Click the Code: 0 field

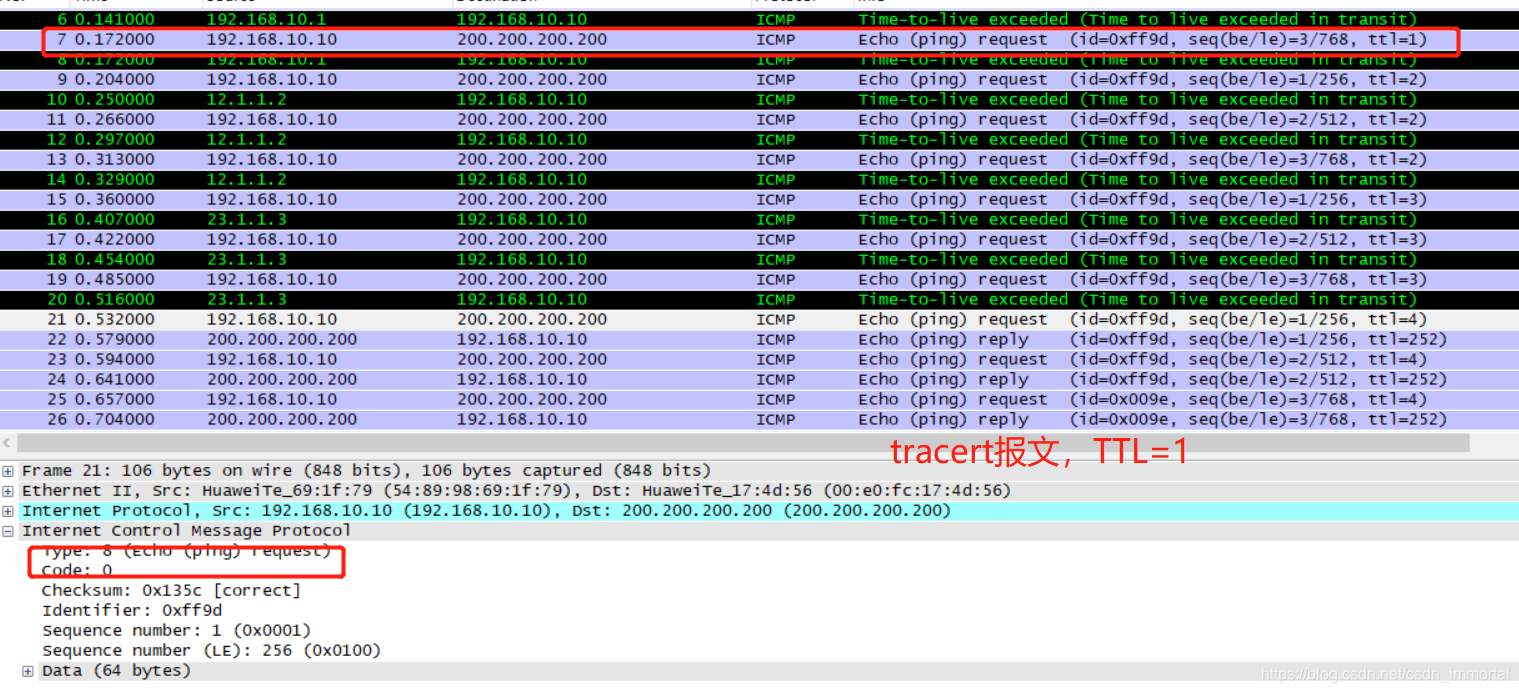point(77,570)
